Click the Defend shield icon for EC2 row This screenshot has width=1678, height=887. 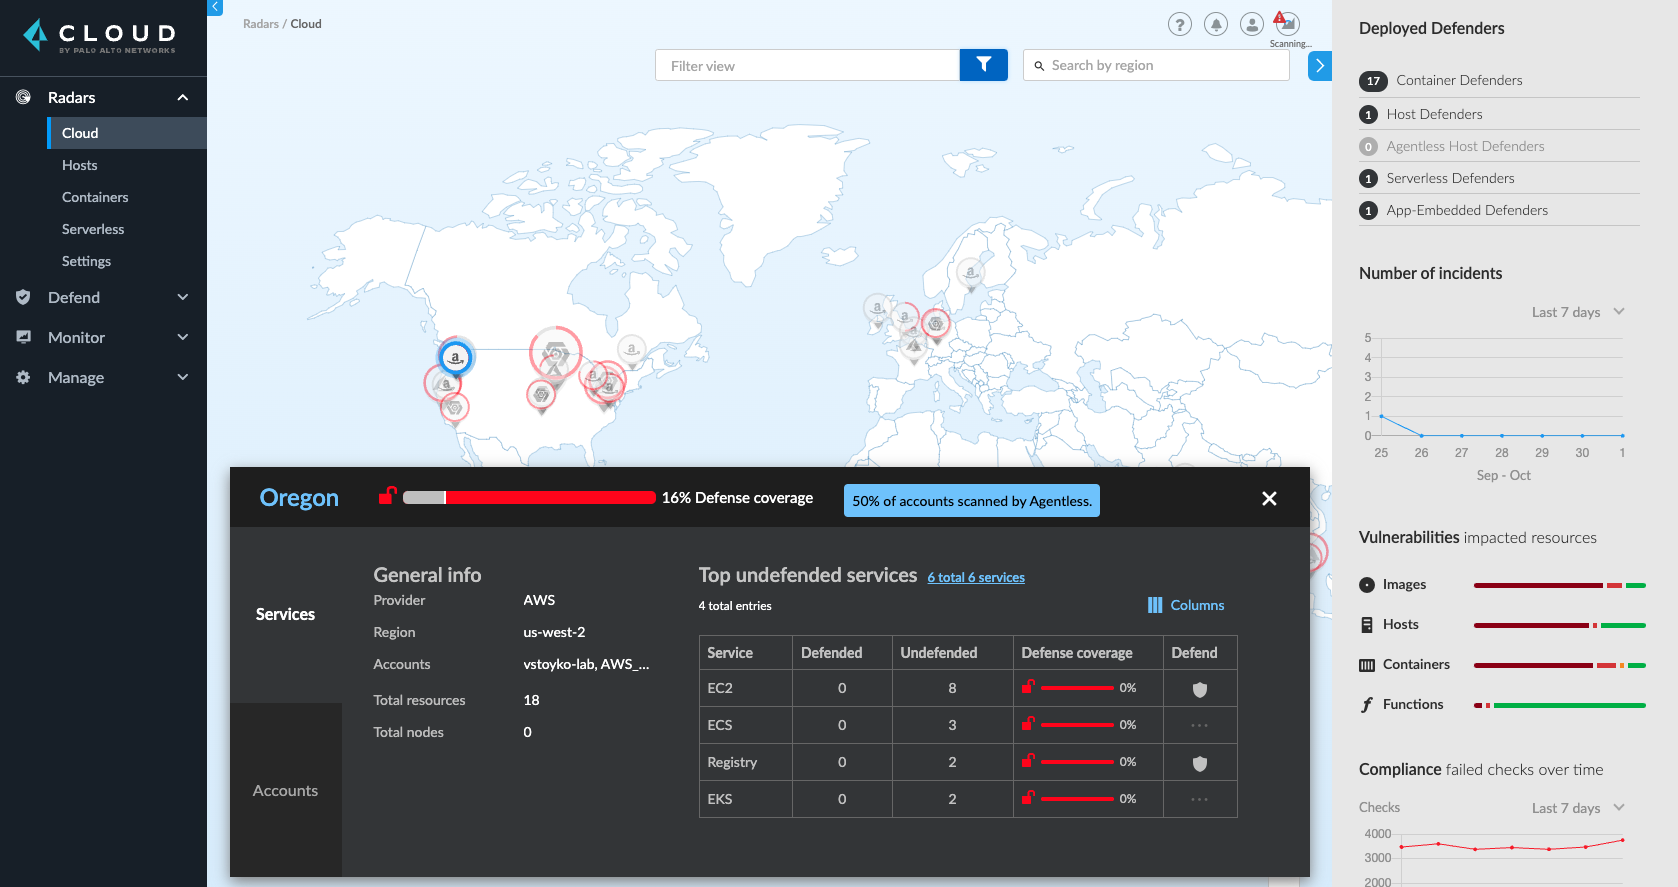(1200, 689)
